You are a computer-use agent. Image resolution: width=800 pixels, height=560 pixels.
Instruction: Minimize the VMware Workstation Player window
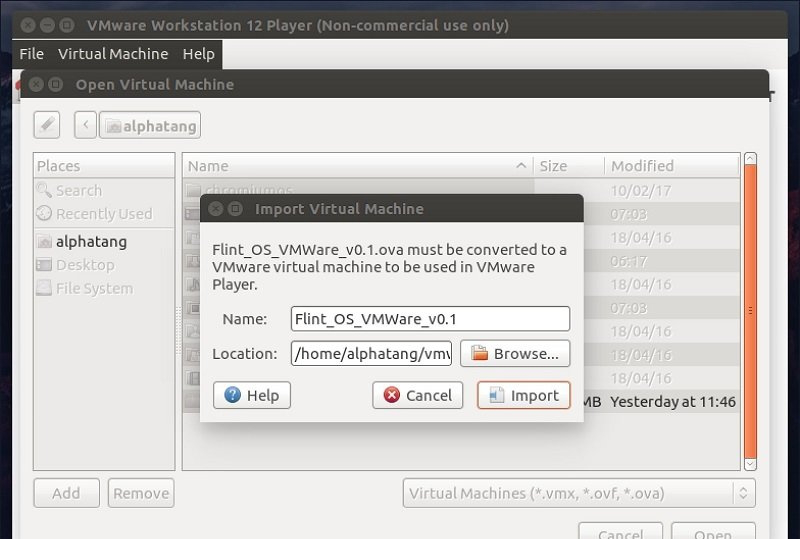coord(47,25)
